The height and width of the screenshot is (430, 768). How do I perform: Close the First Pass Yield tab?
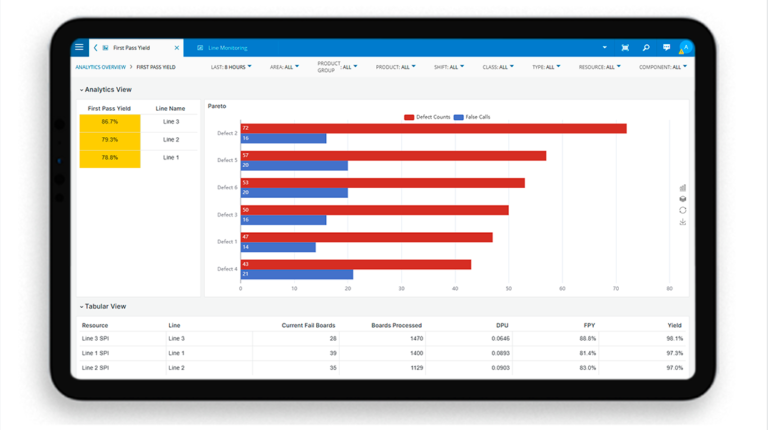coord(177,48)
